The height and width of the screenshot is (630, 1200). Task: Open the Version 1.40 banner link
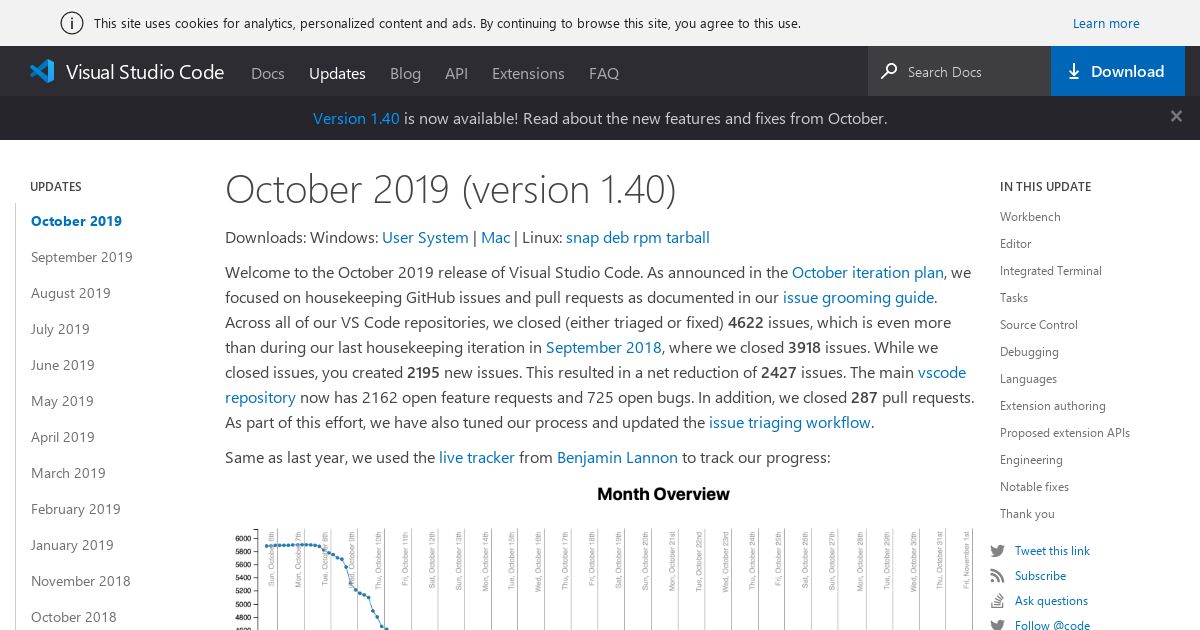tap(356, 118)
